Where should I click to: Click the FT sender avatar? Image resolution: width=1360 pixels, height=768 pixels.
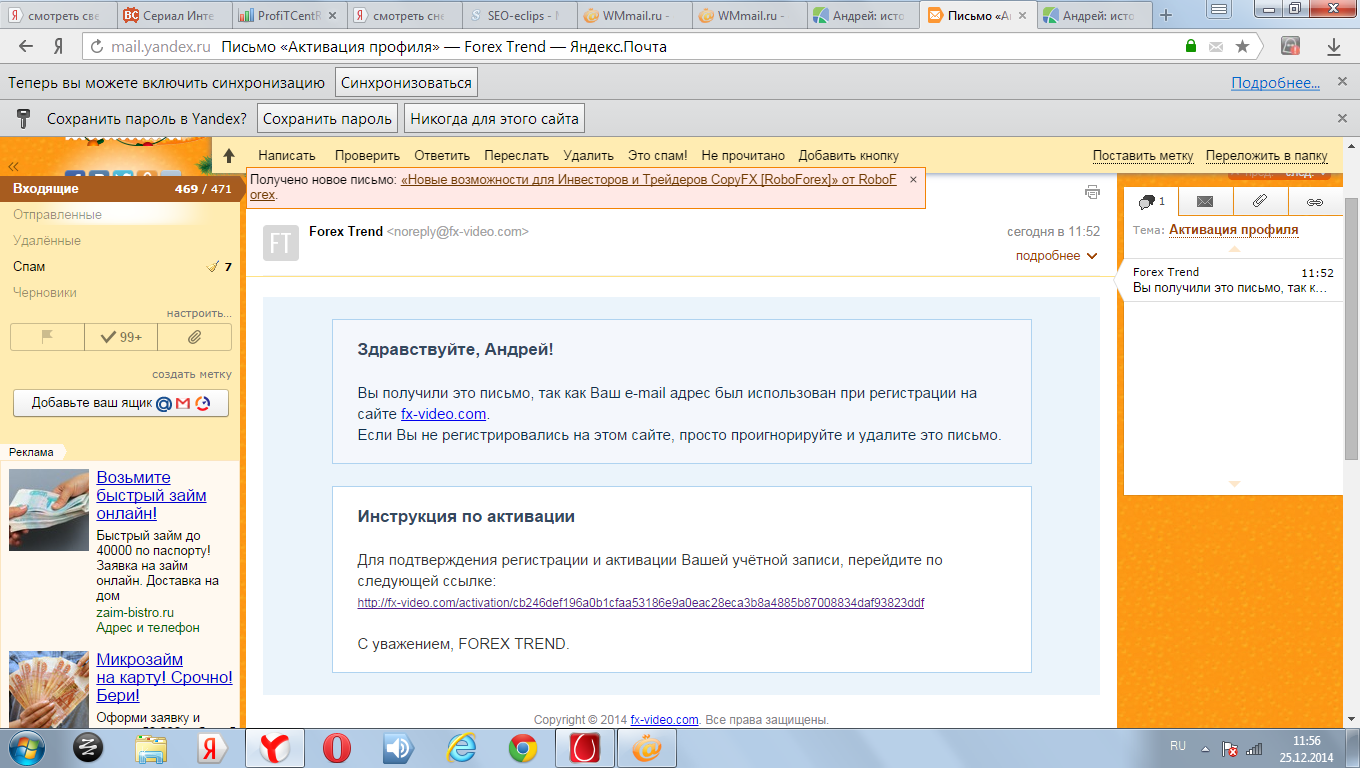(281, 243)
